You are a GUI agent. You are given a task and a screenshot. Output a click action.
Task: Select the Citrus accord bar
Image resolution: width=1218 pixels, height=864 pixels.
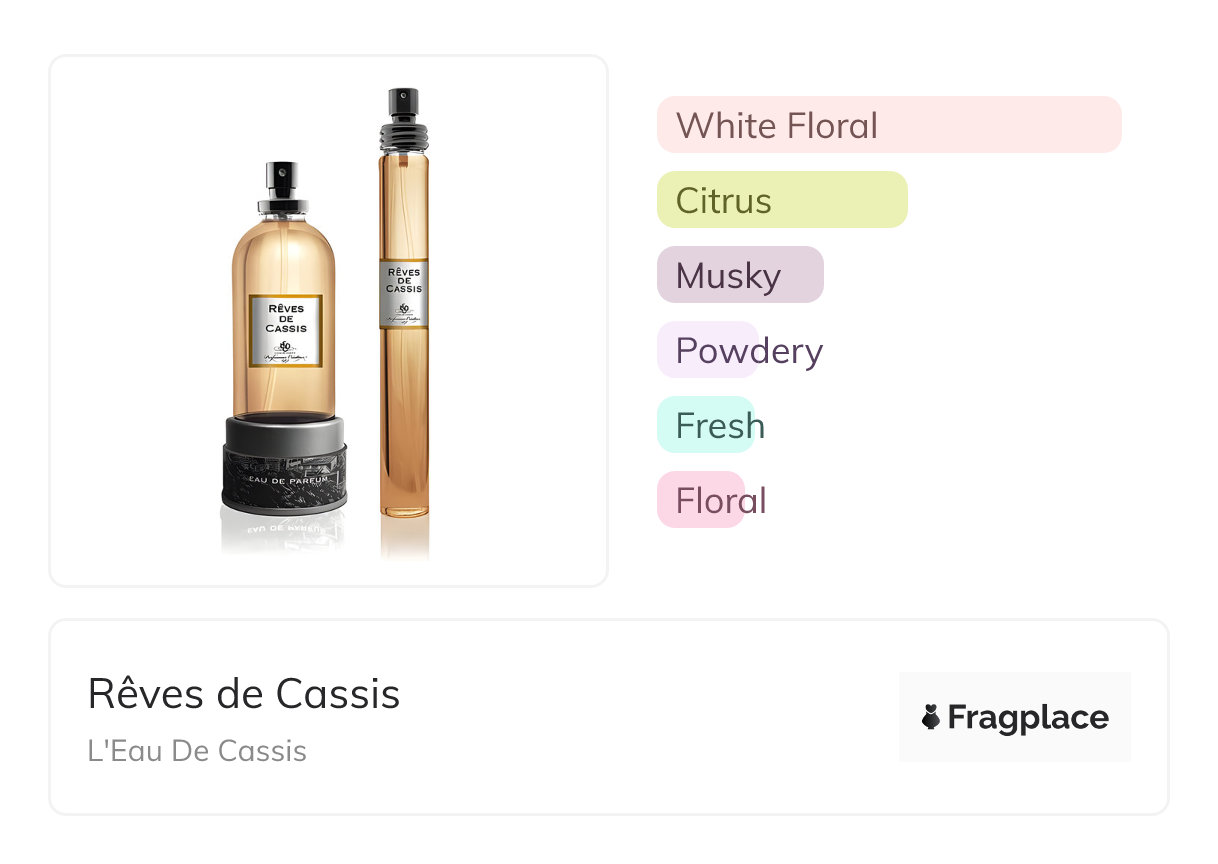coord(781,200)
